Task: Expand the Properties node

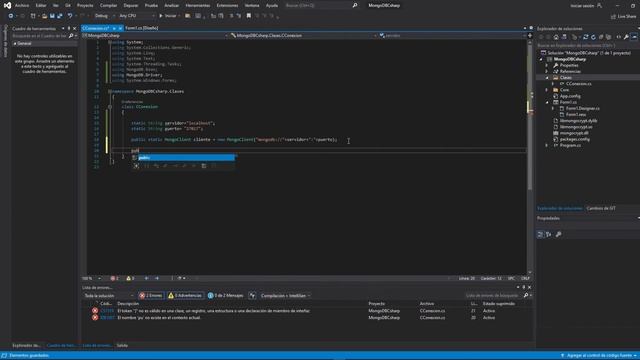Action: [x=547, y=65]
